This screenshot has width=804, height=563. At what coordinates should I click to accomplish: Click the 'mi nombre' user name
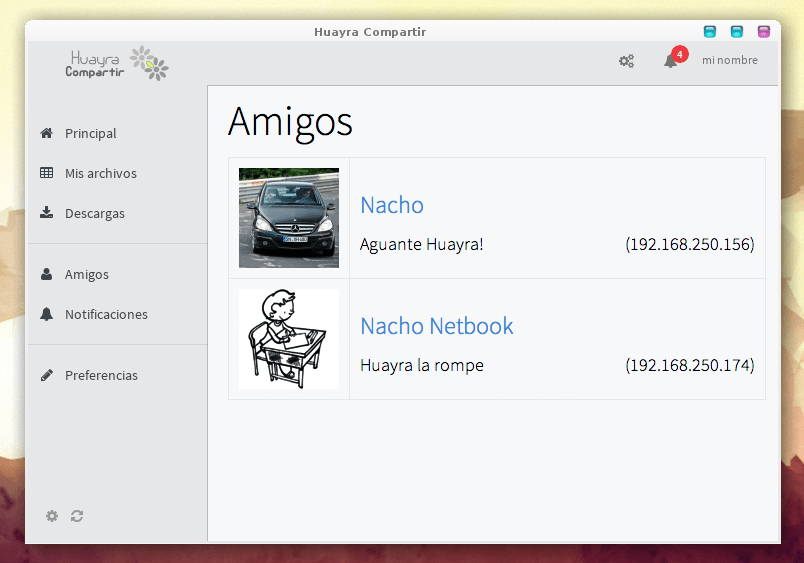coord(729,61)
